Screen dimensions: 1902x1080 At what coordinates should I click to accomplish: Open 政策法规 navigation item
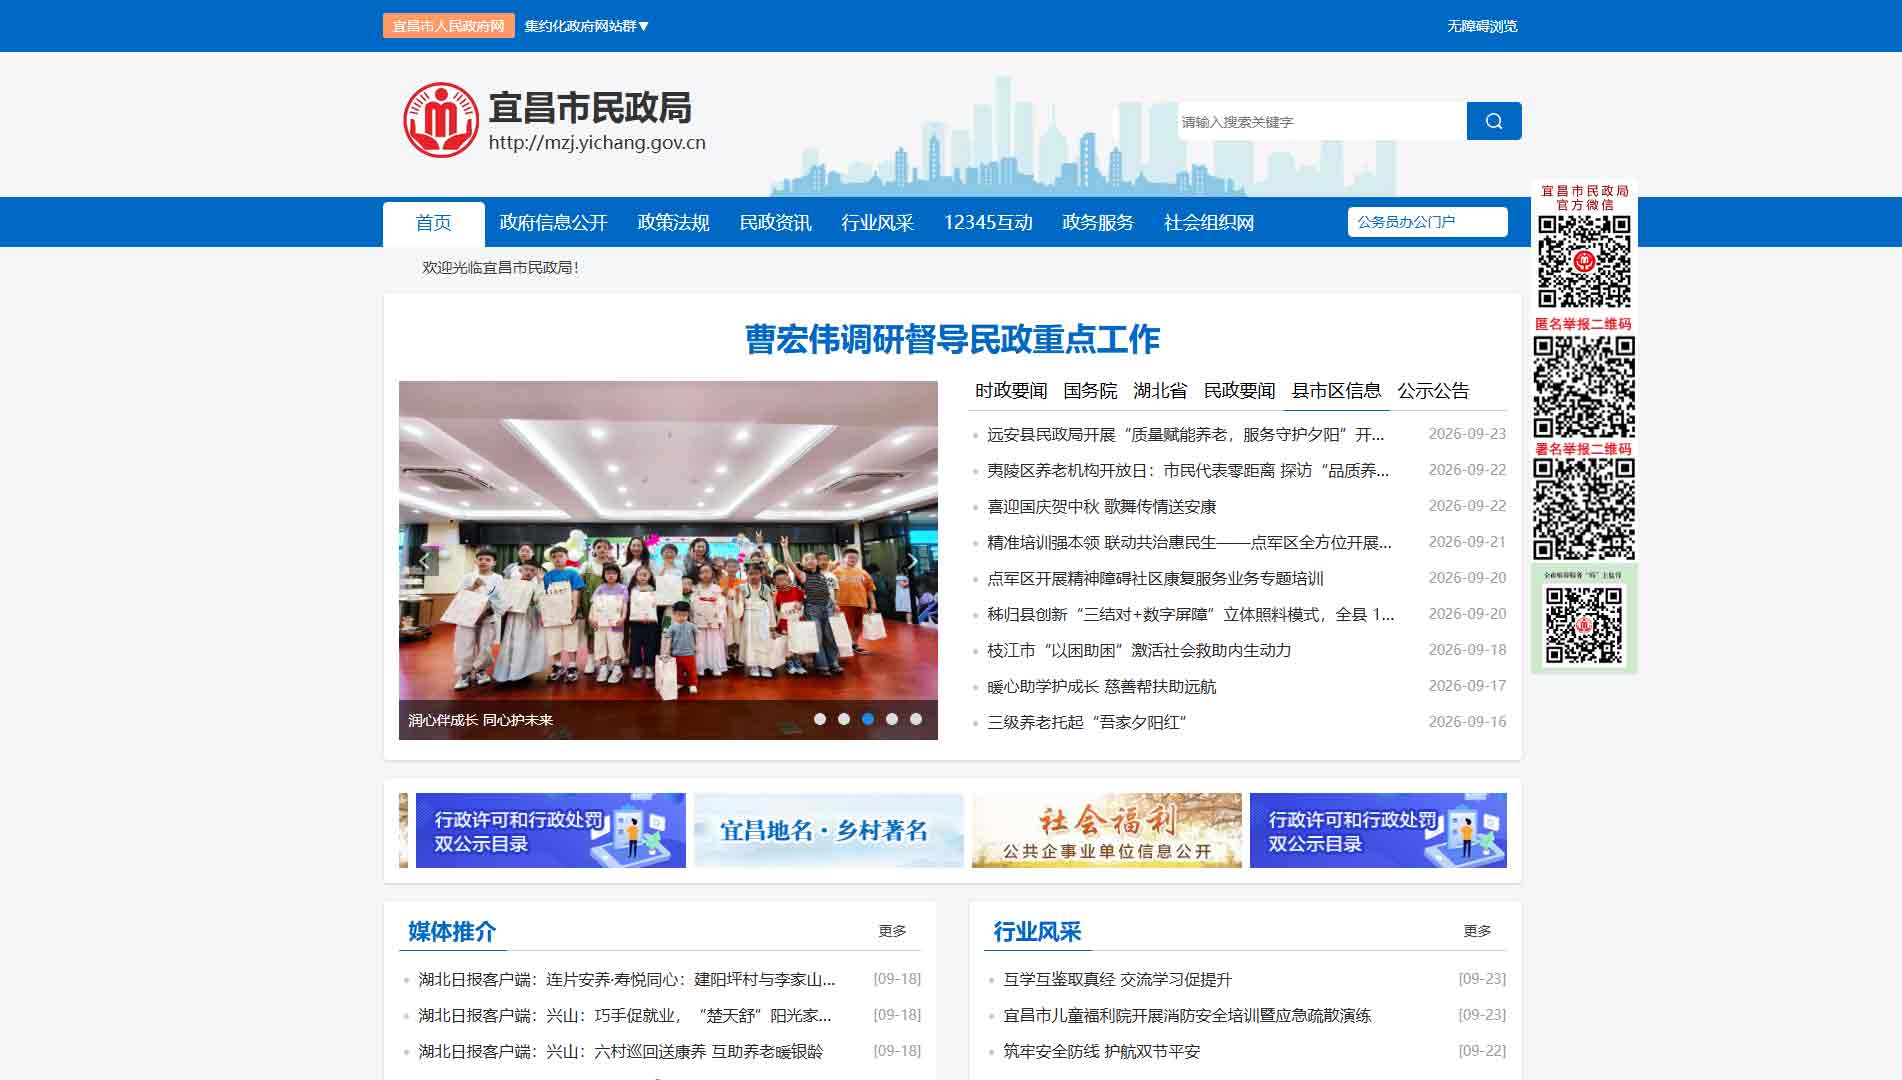(x=673, y=223)
